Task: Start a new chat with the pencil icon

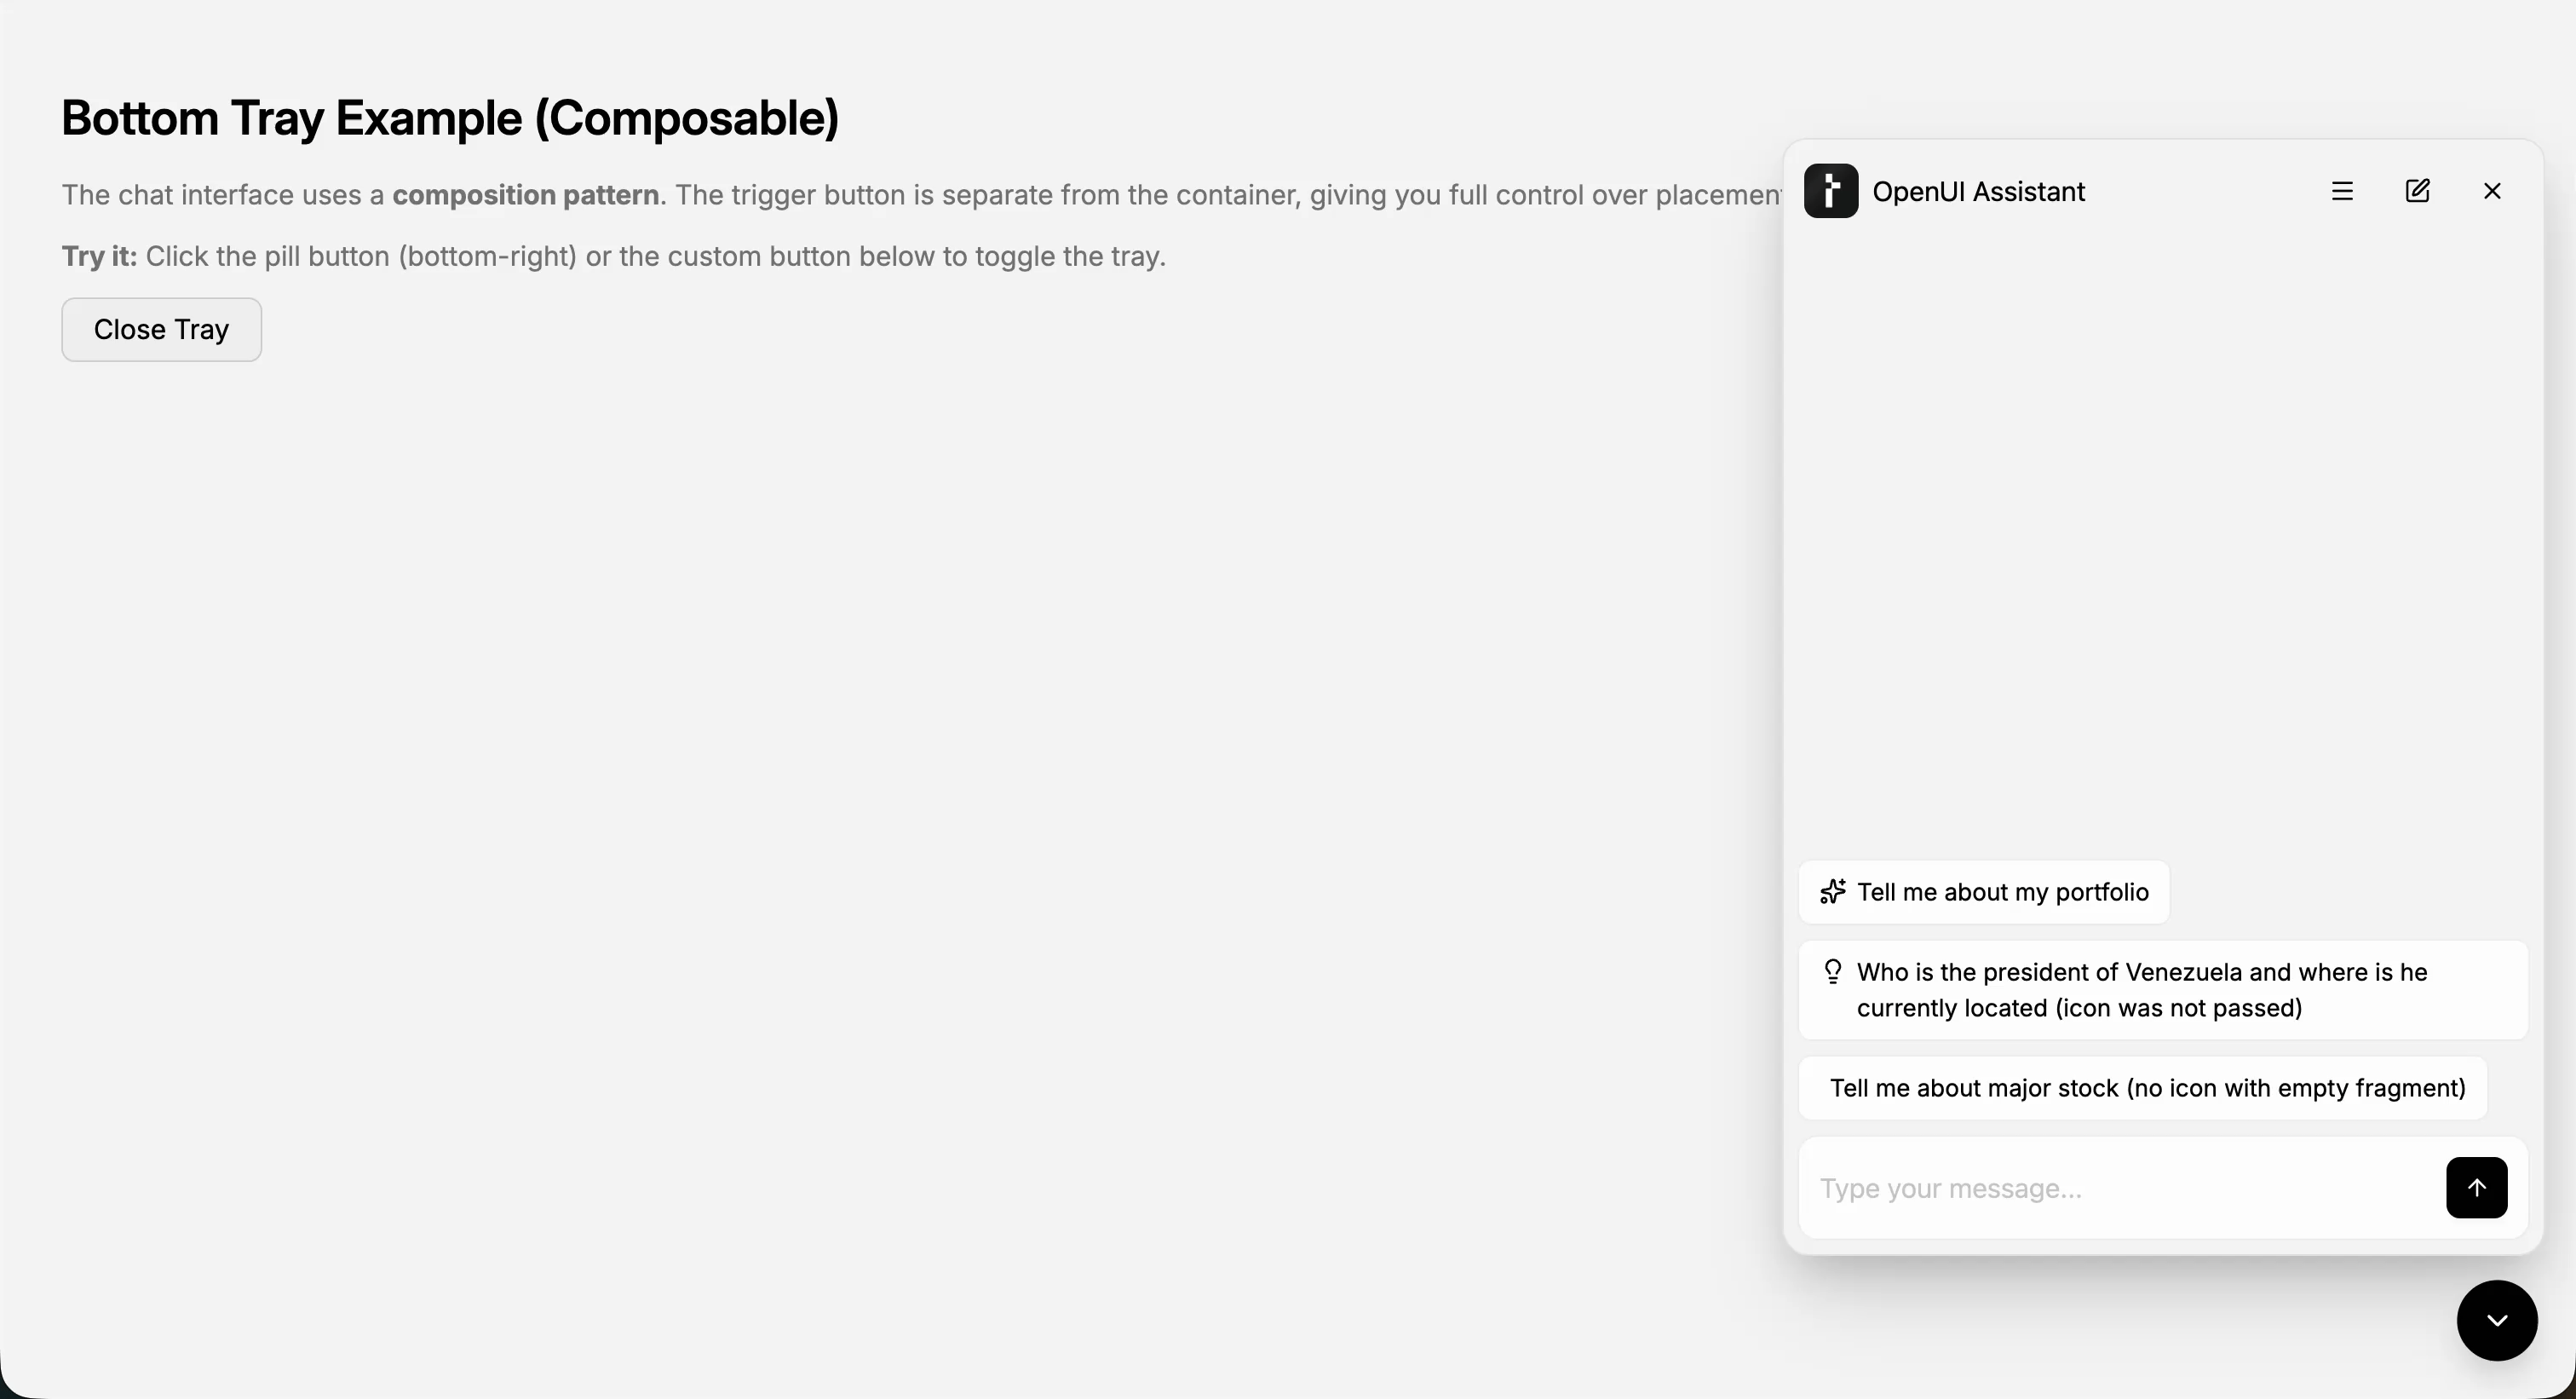Action: 2418,191
